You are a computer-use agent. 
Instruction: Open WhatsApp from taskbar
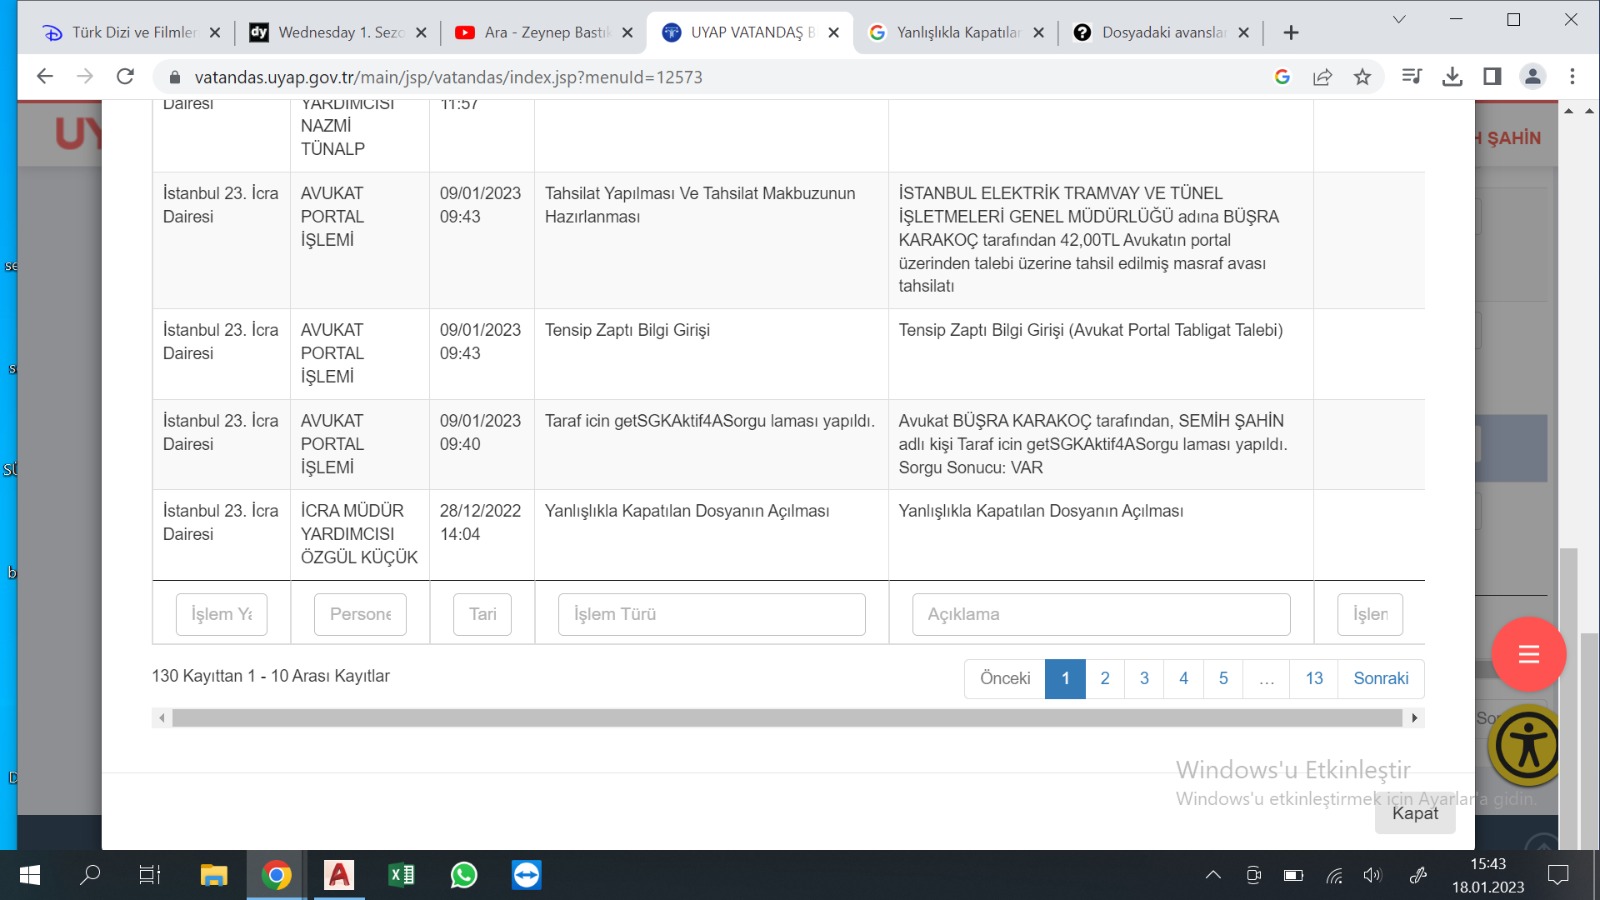point(464,876)
